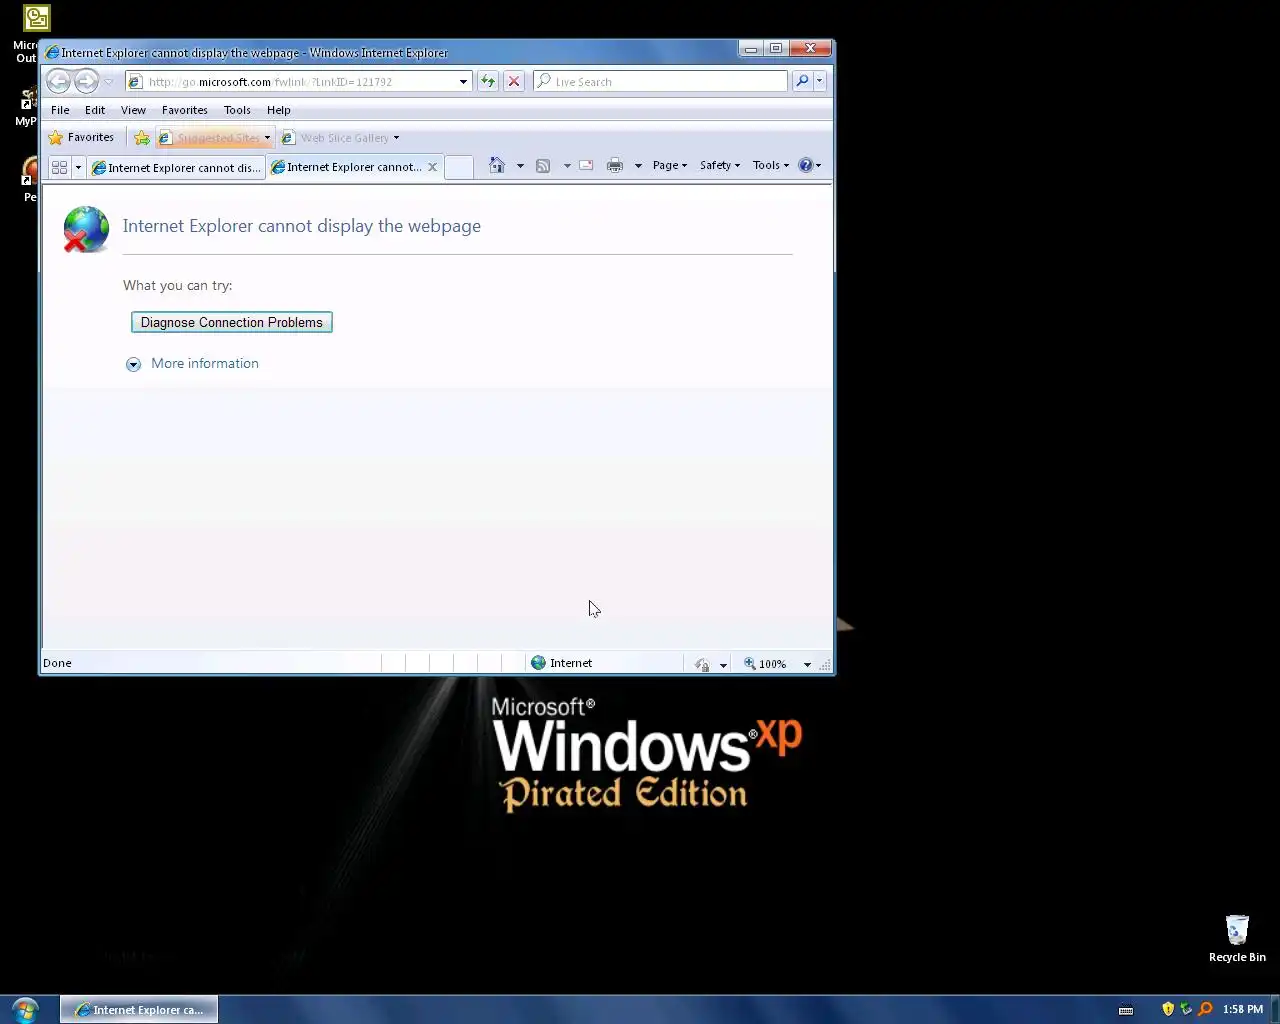Switch to the first Internet Explorer cannot dis... tab

pos(176,167)
